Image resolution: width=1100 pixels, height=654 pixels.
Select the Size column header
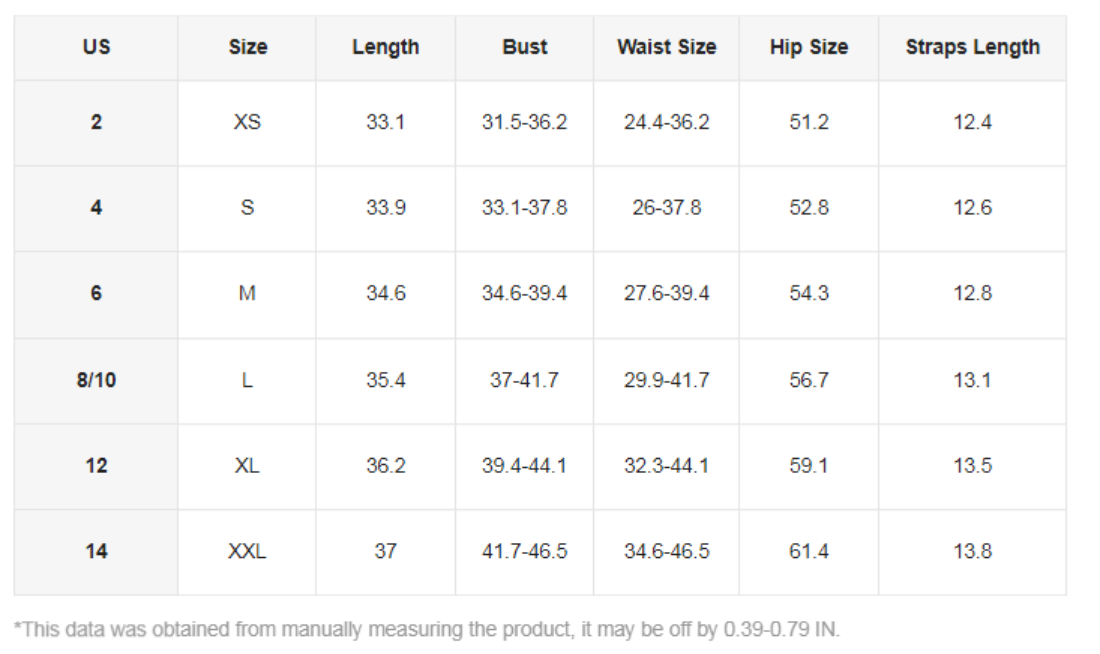[x=247, y=47]
